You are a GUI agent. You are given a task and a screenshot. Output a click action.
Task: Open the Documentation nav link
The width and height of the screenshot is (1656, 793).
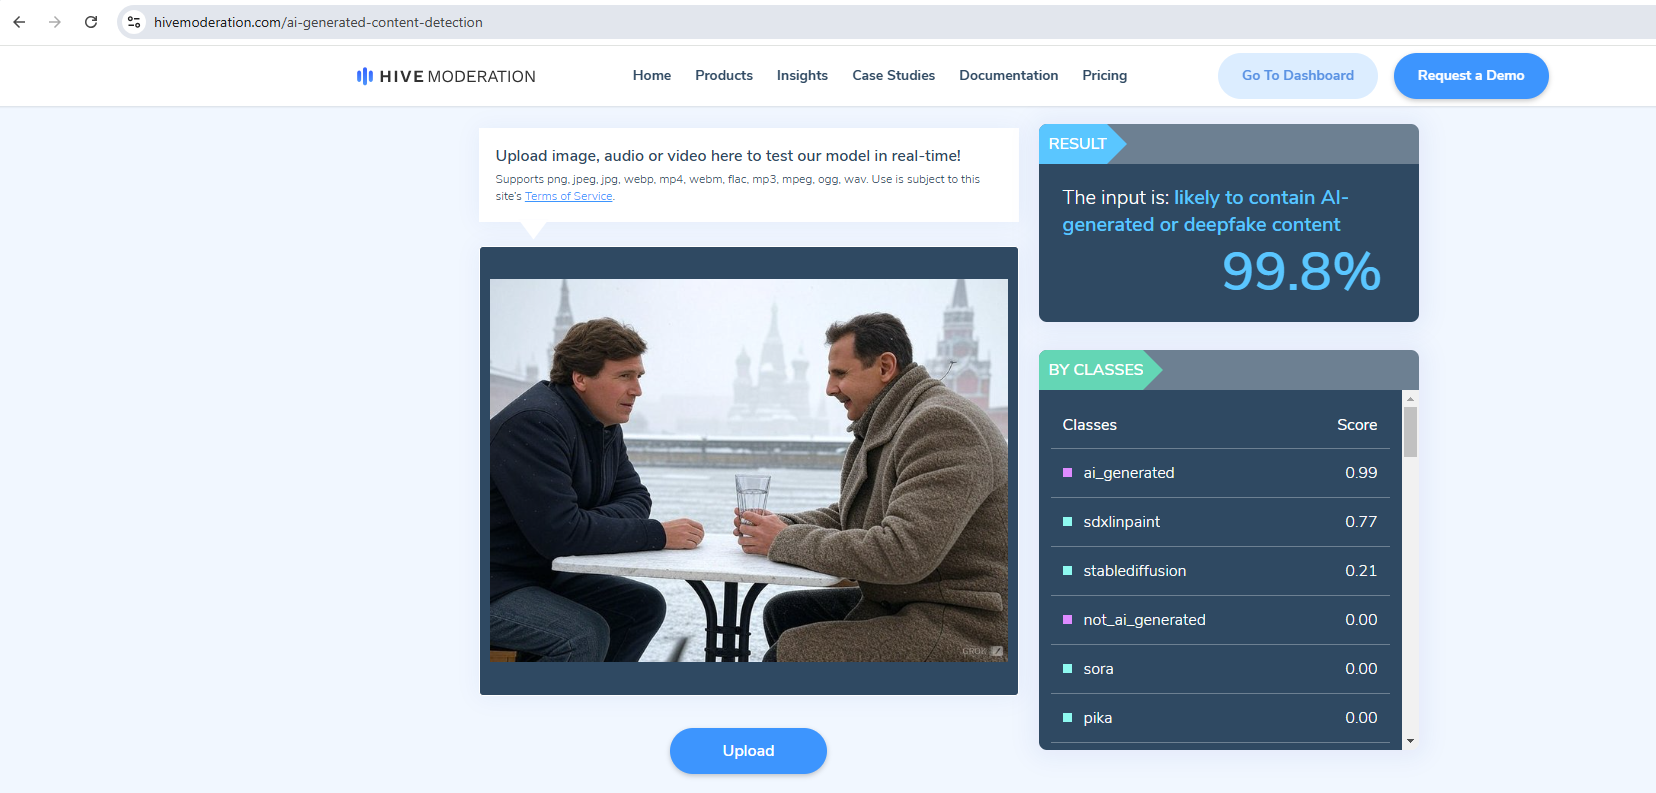[x=1008, y=75]
